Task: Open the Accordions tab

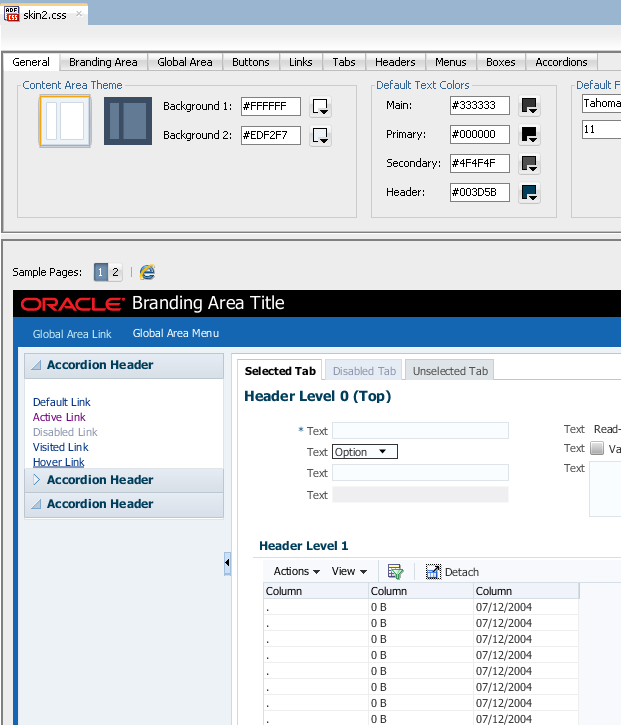Action: point(561,62)
